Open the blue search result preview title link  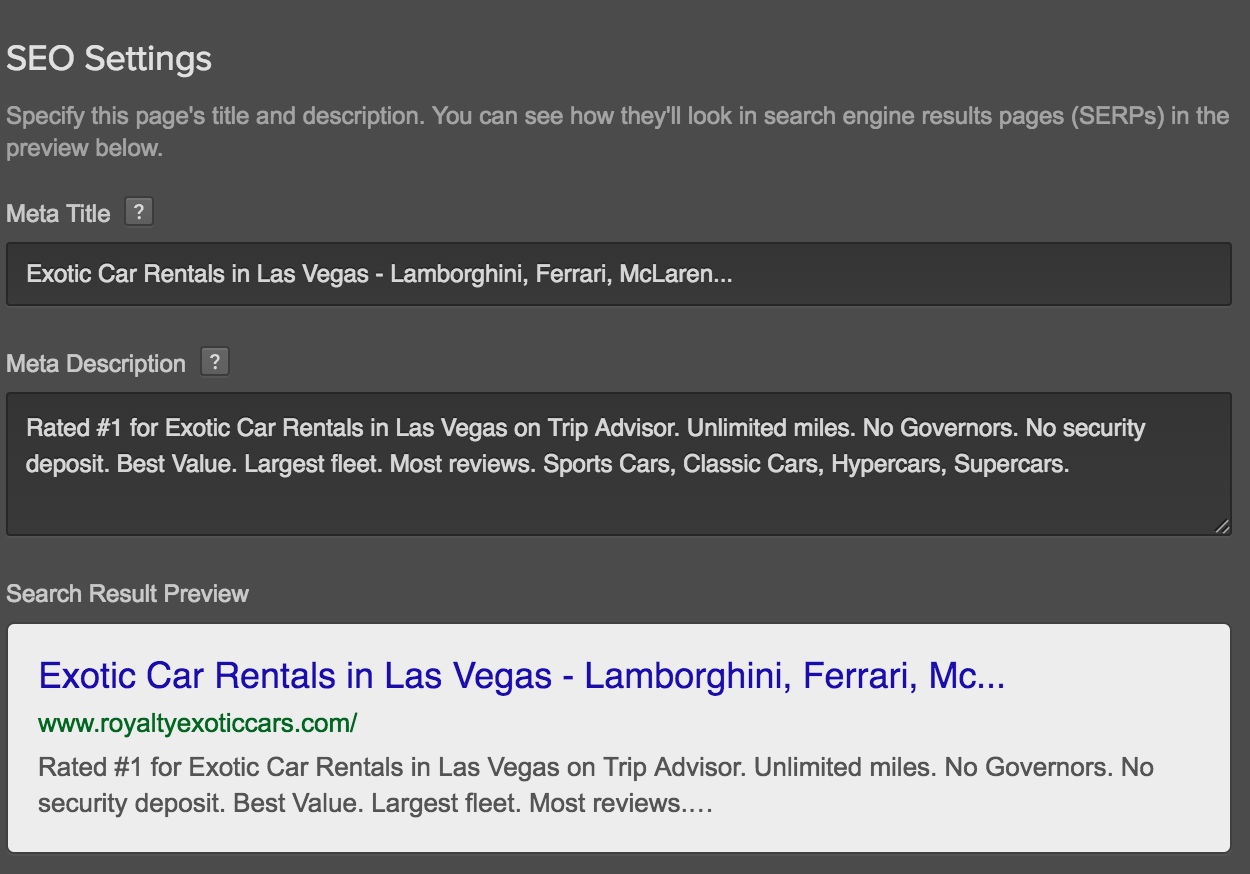[521, 677]
